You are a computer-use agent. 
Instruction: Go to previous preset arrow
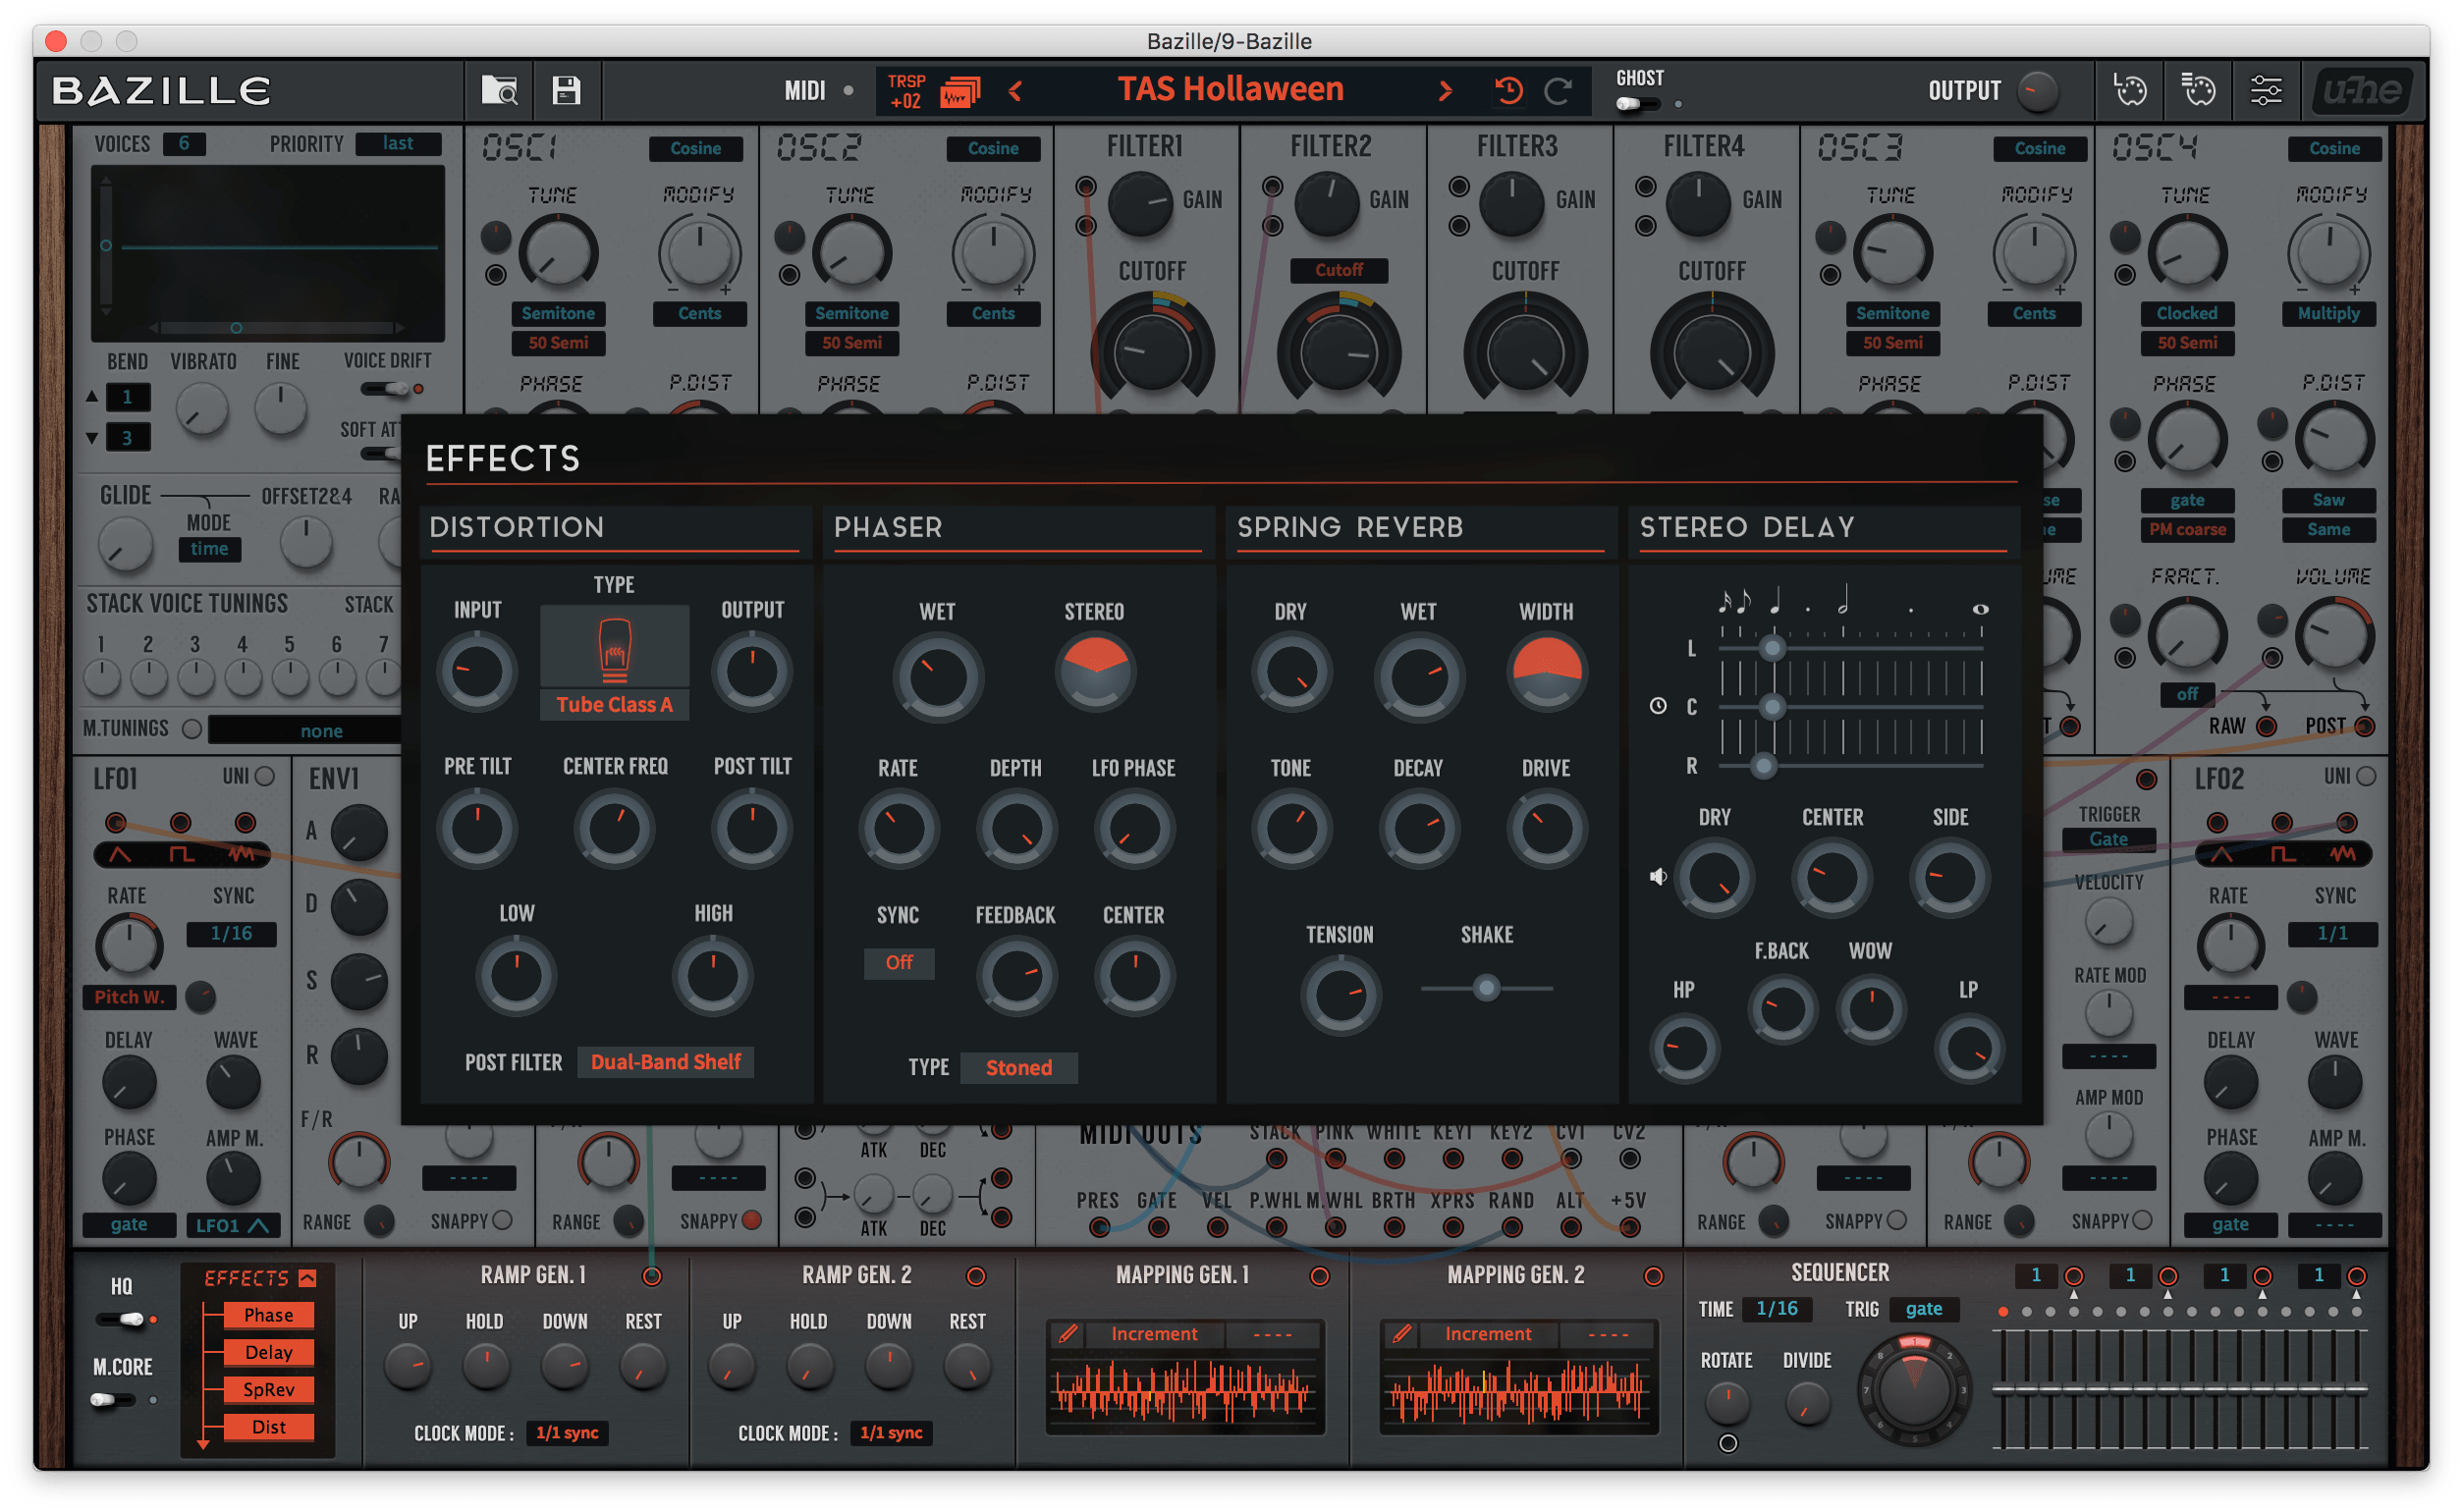pos(1016,91)
